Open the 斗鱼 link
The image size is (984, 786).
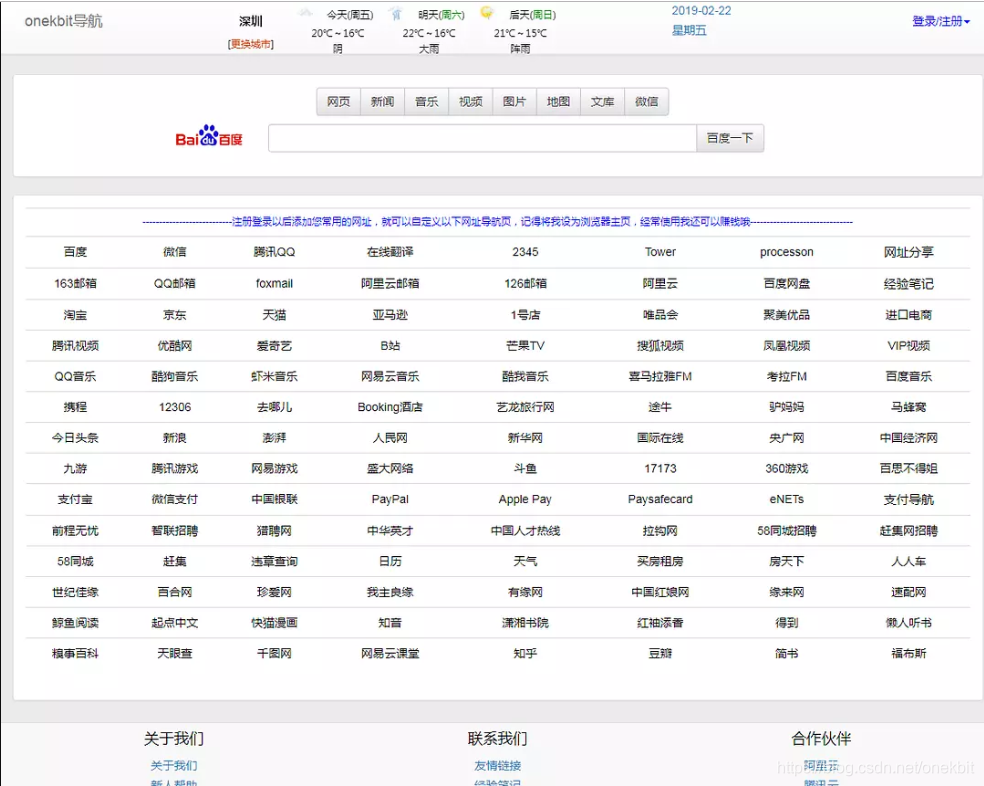pos(525,468)
